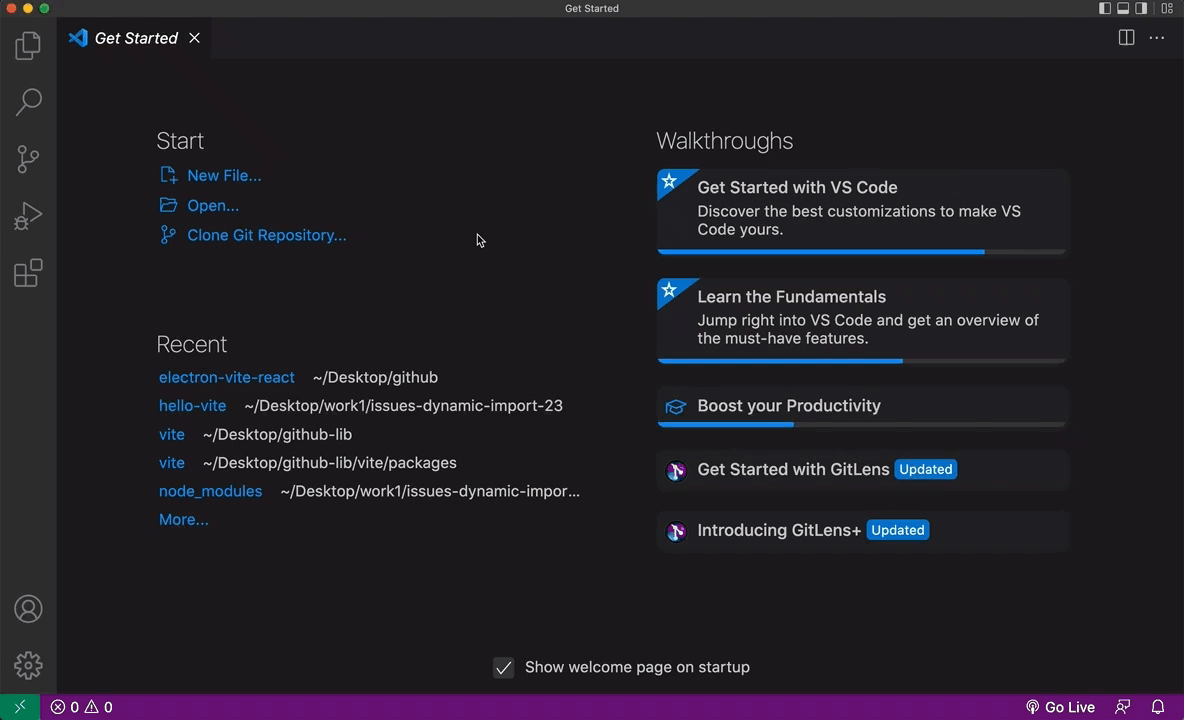Open the Source Control view
The height and width of the screenshot is (720, 1184).
tap(28, 158)
